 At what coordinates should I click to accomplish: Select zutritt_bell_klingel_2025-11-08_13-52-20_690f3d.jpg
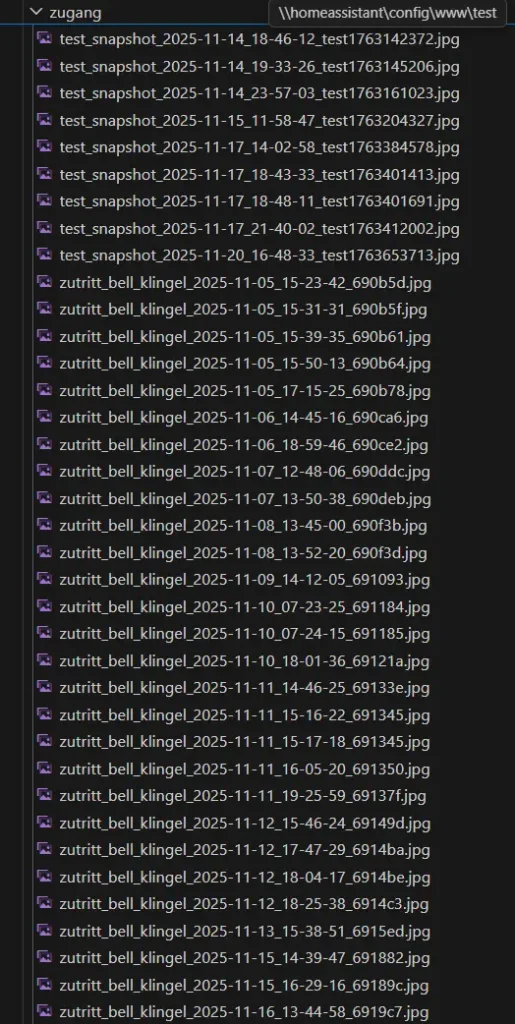coord(243,553)
